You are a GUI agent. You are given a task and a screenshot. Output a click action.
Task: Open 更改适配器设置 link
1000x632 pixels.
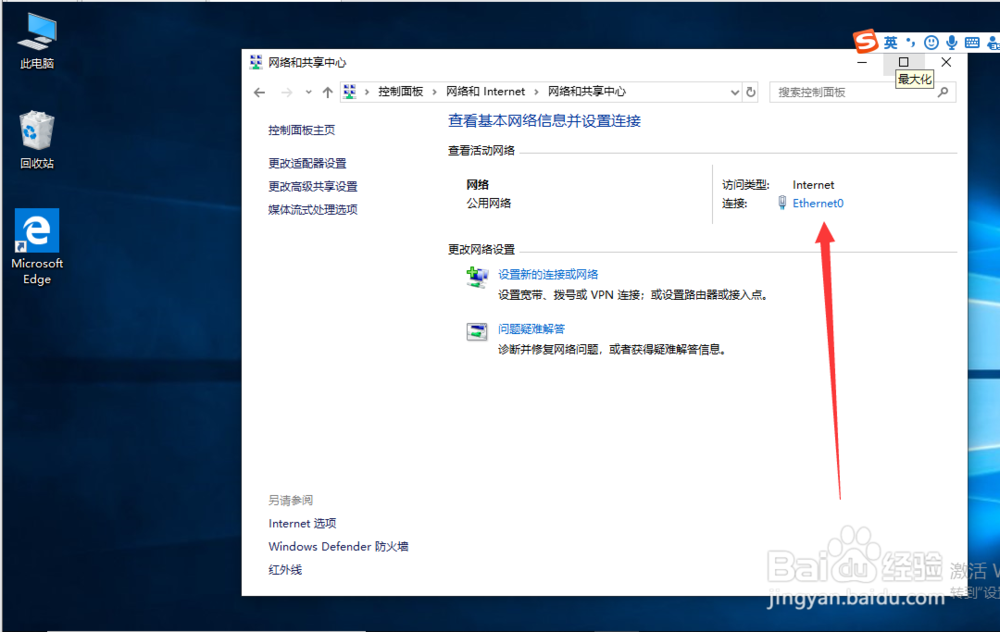[307, 163]
